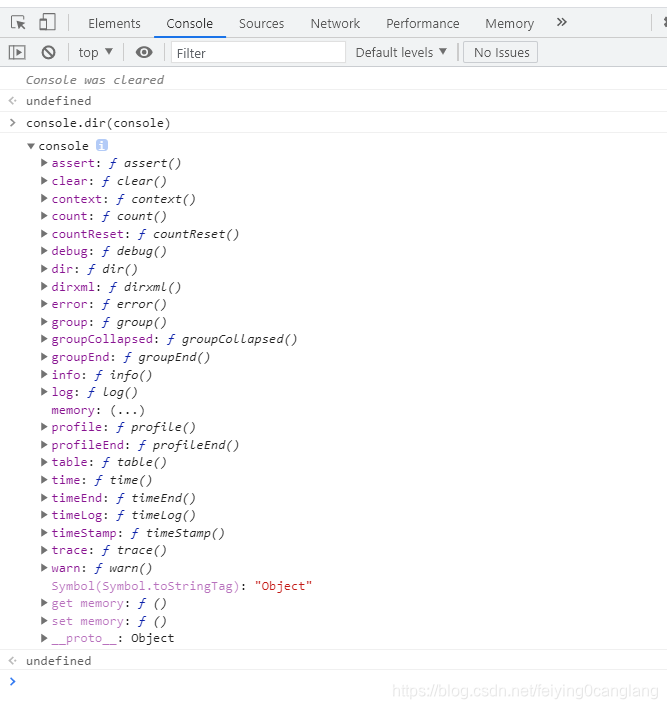Expand the __proto__ Object entry
This screenshot has width=667, height=709.
point(44,638)
